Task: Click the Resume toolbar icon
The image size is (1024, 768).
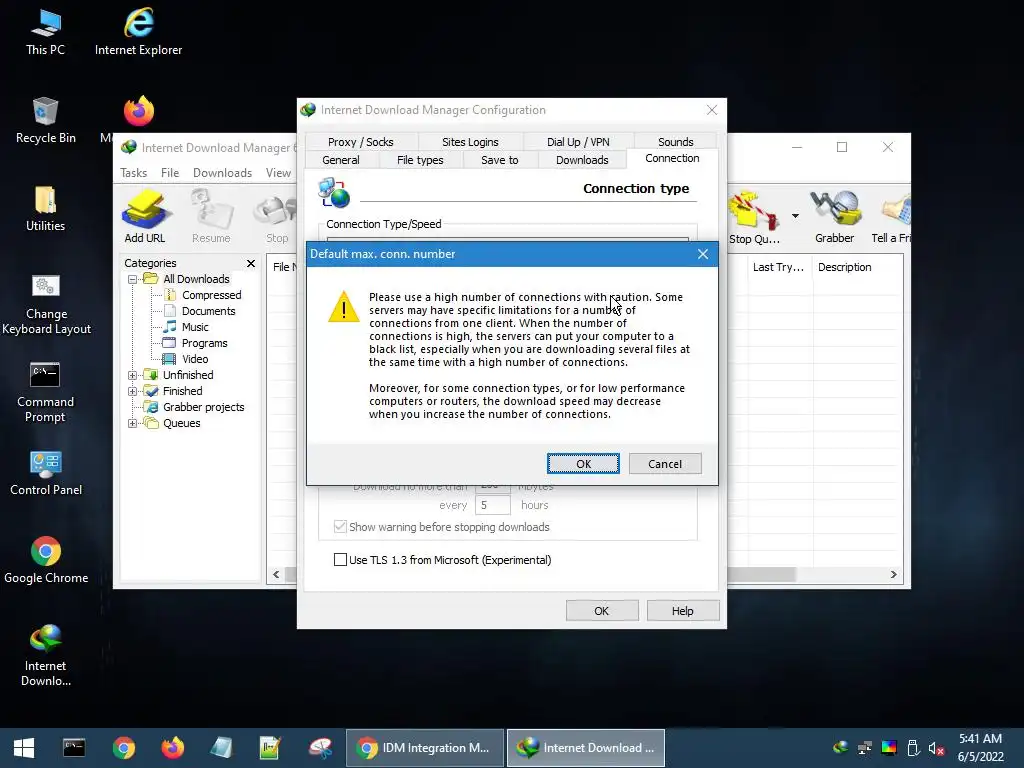Action: click(211, 217)
